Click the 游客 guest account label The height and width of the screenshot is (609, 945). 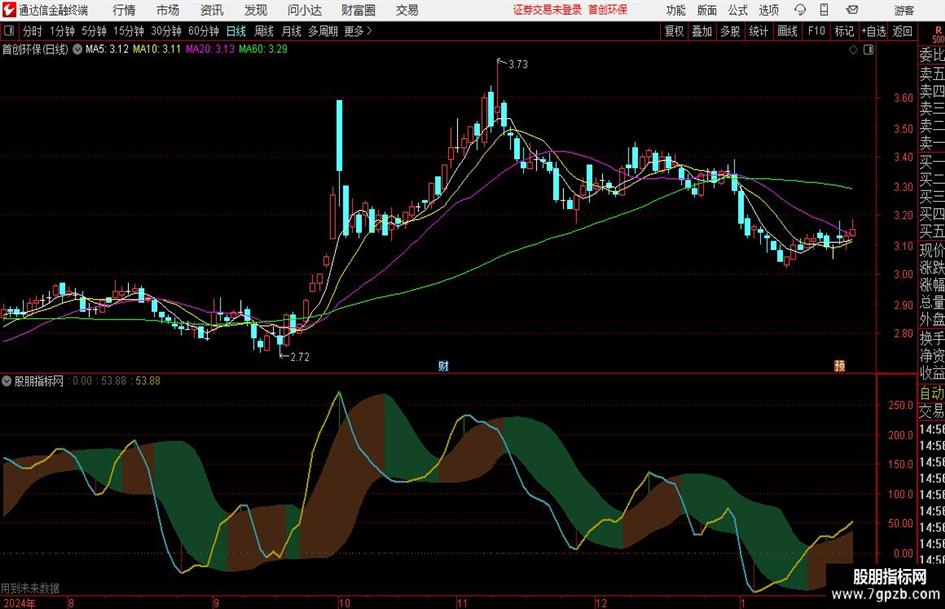pos(904,10)
